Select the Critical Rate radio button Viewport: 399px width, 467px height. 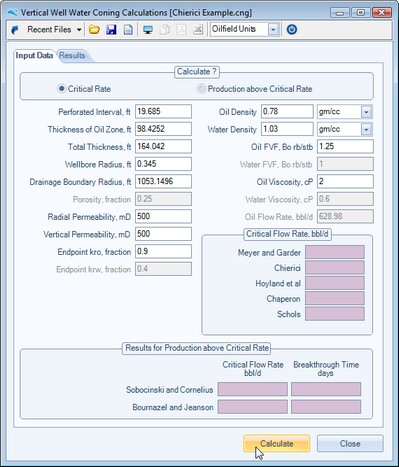tap(61, 89)
